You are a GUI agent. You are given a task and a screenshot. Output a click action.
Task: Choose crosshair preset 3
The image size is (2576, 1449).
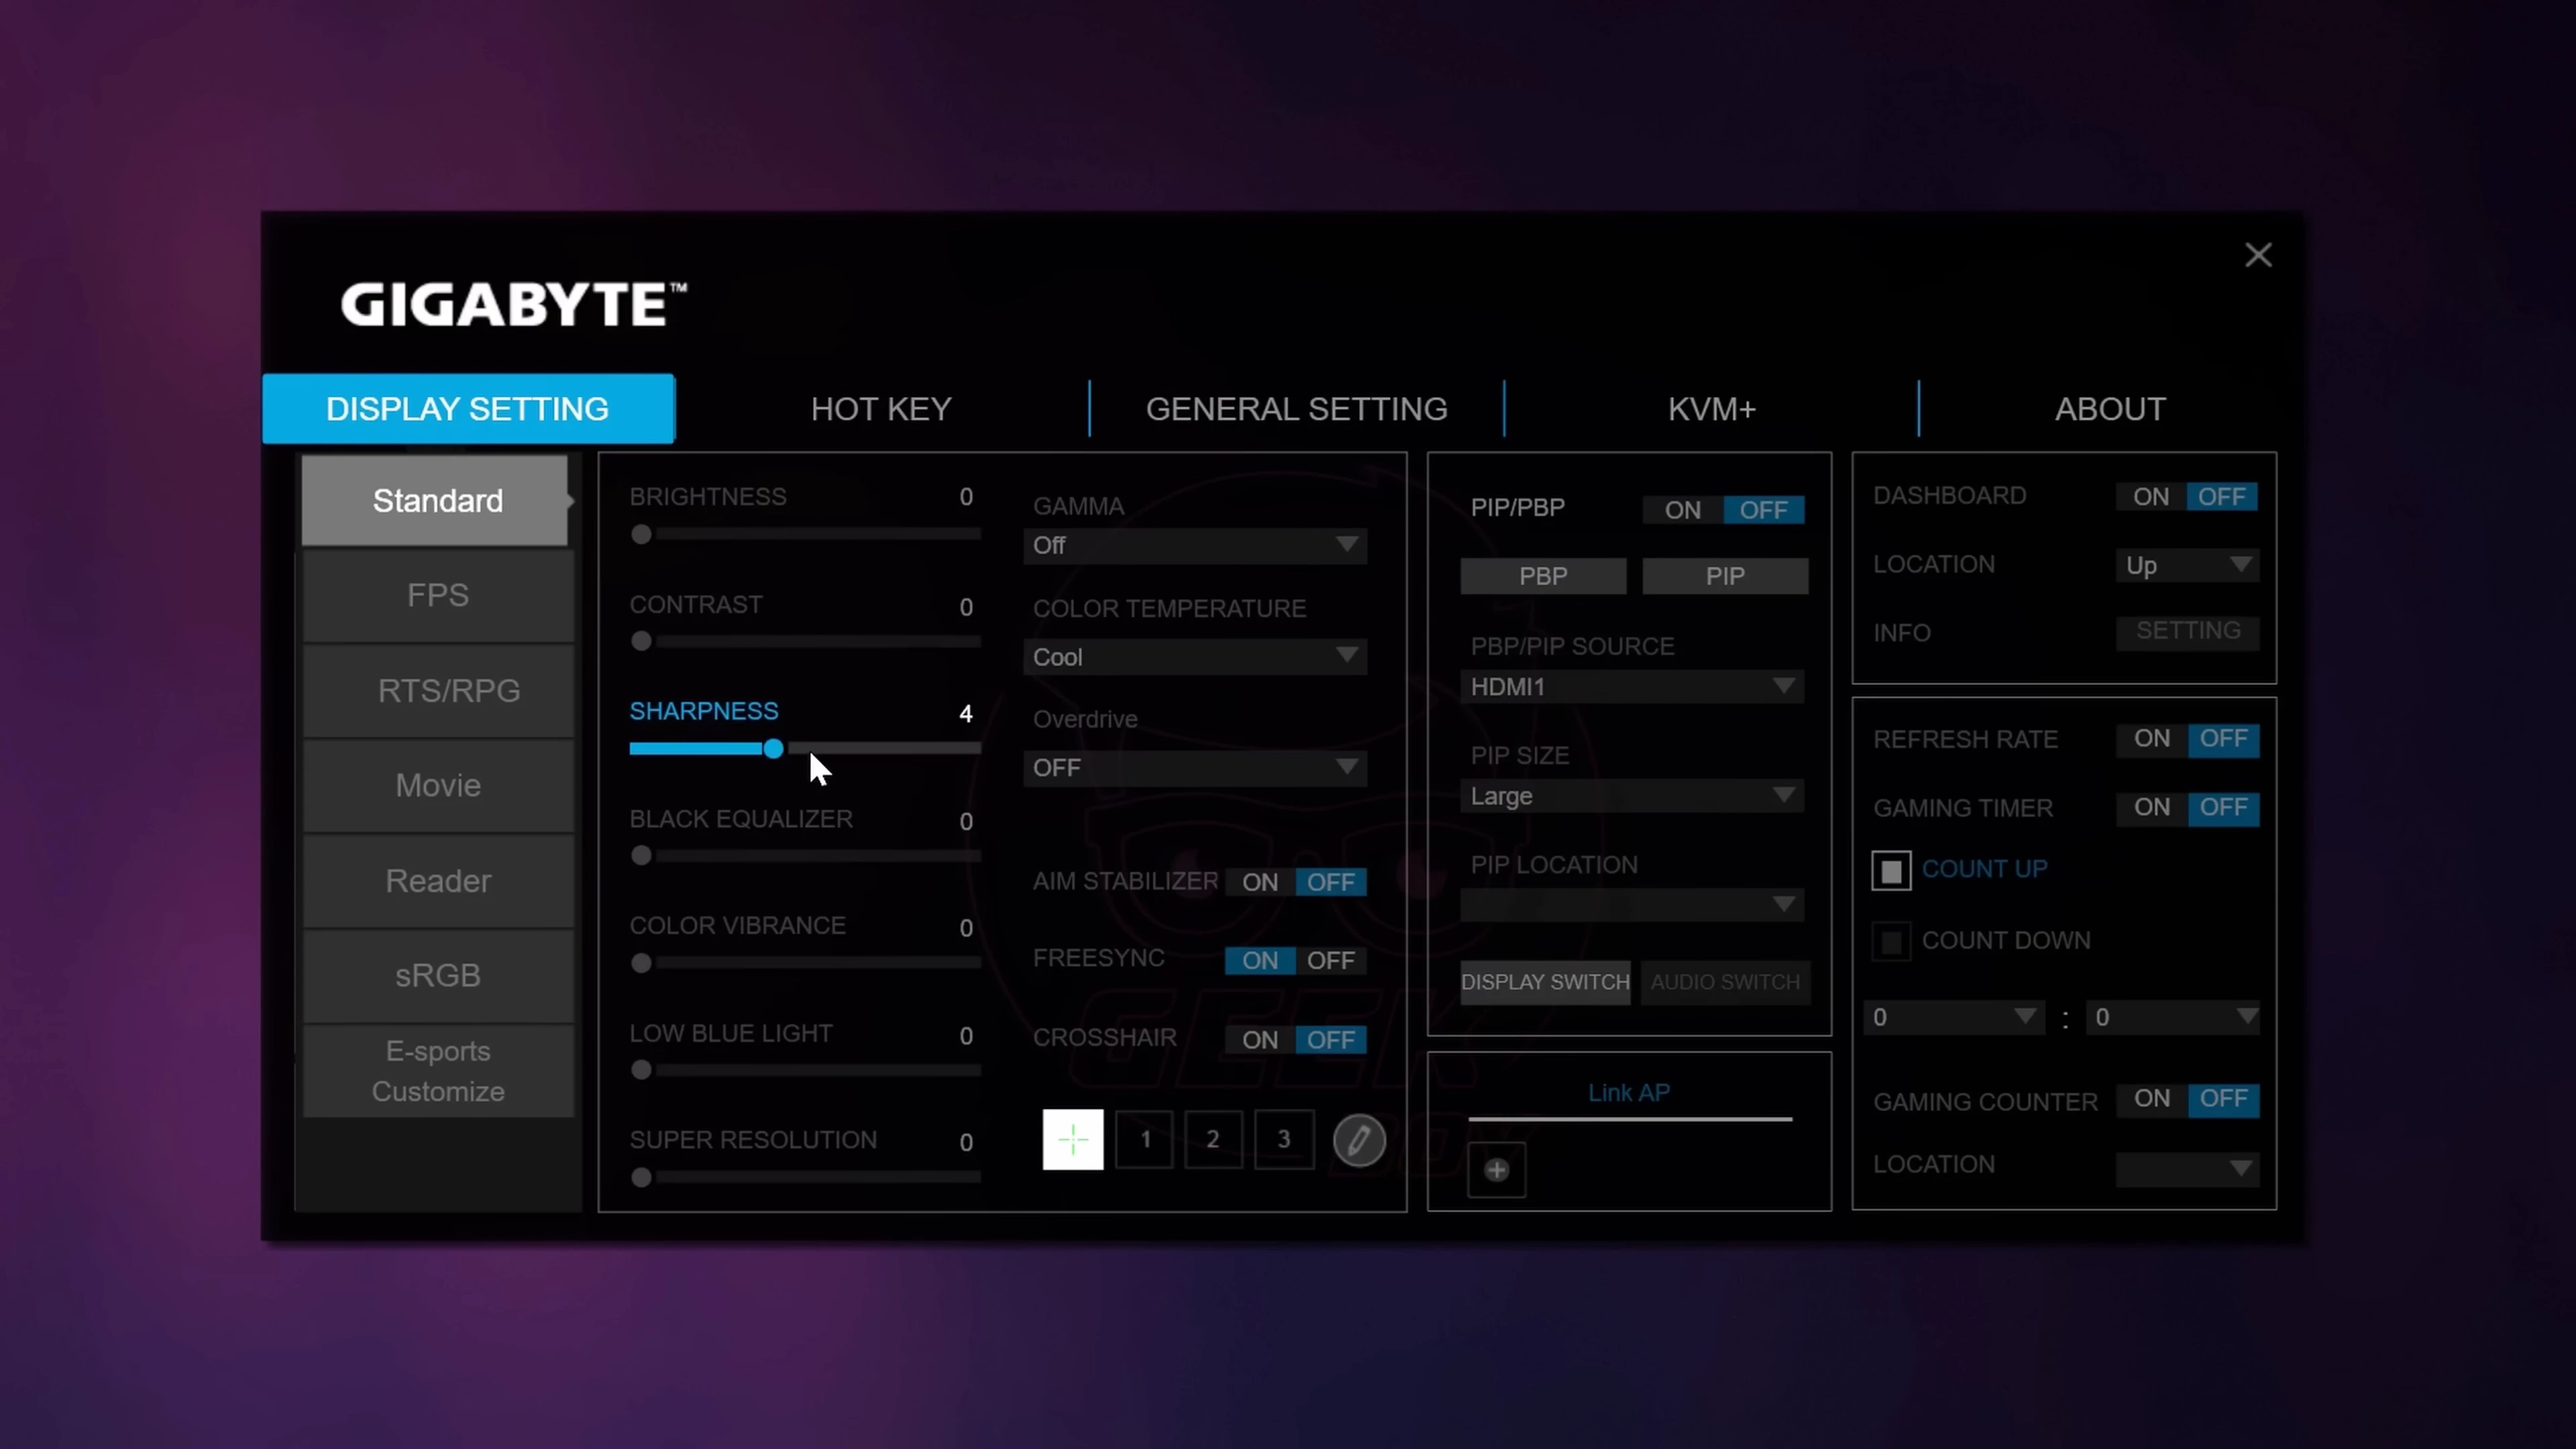(x=1284, y=1139)
